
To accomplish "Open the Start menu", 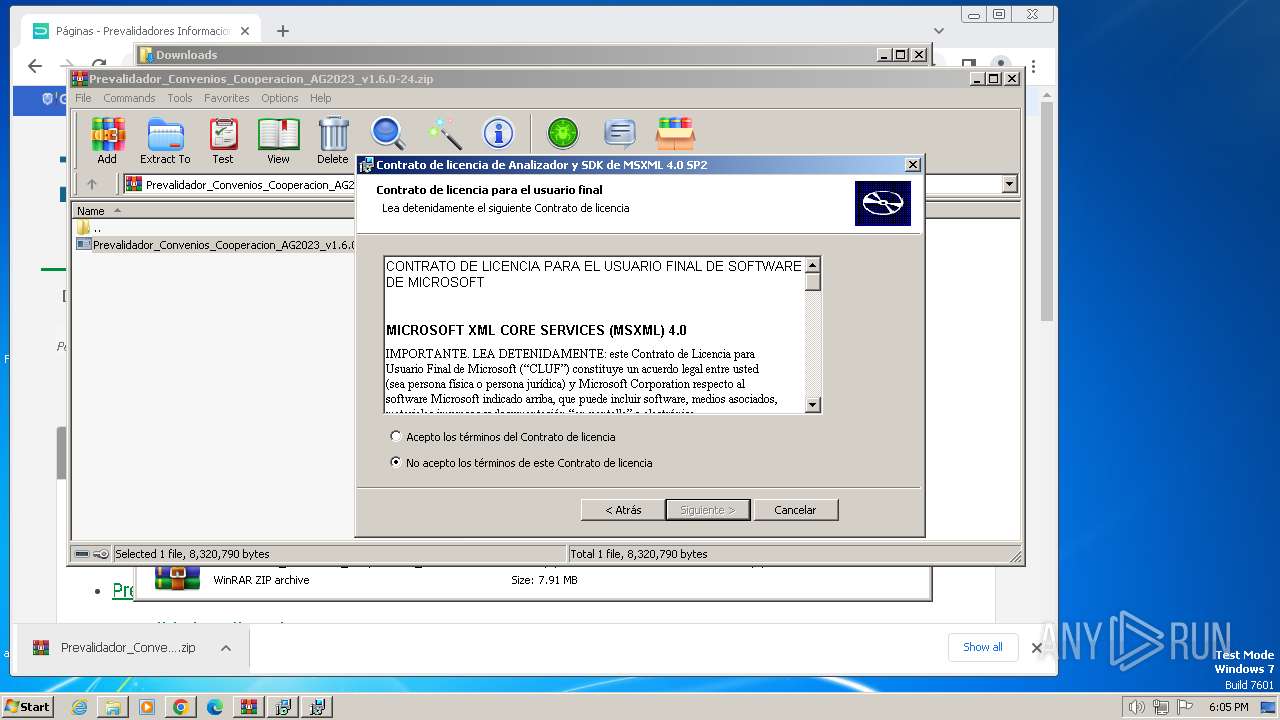I will pyautogui.click(x=27, y=706).
